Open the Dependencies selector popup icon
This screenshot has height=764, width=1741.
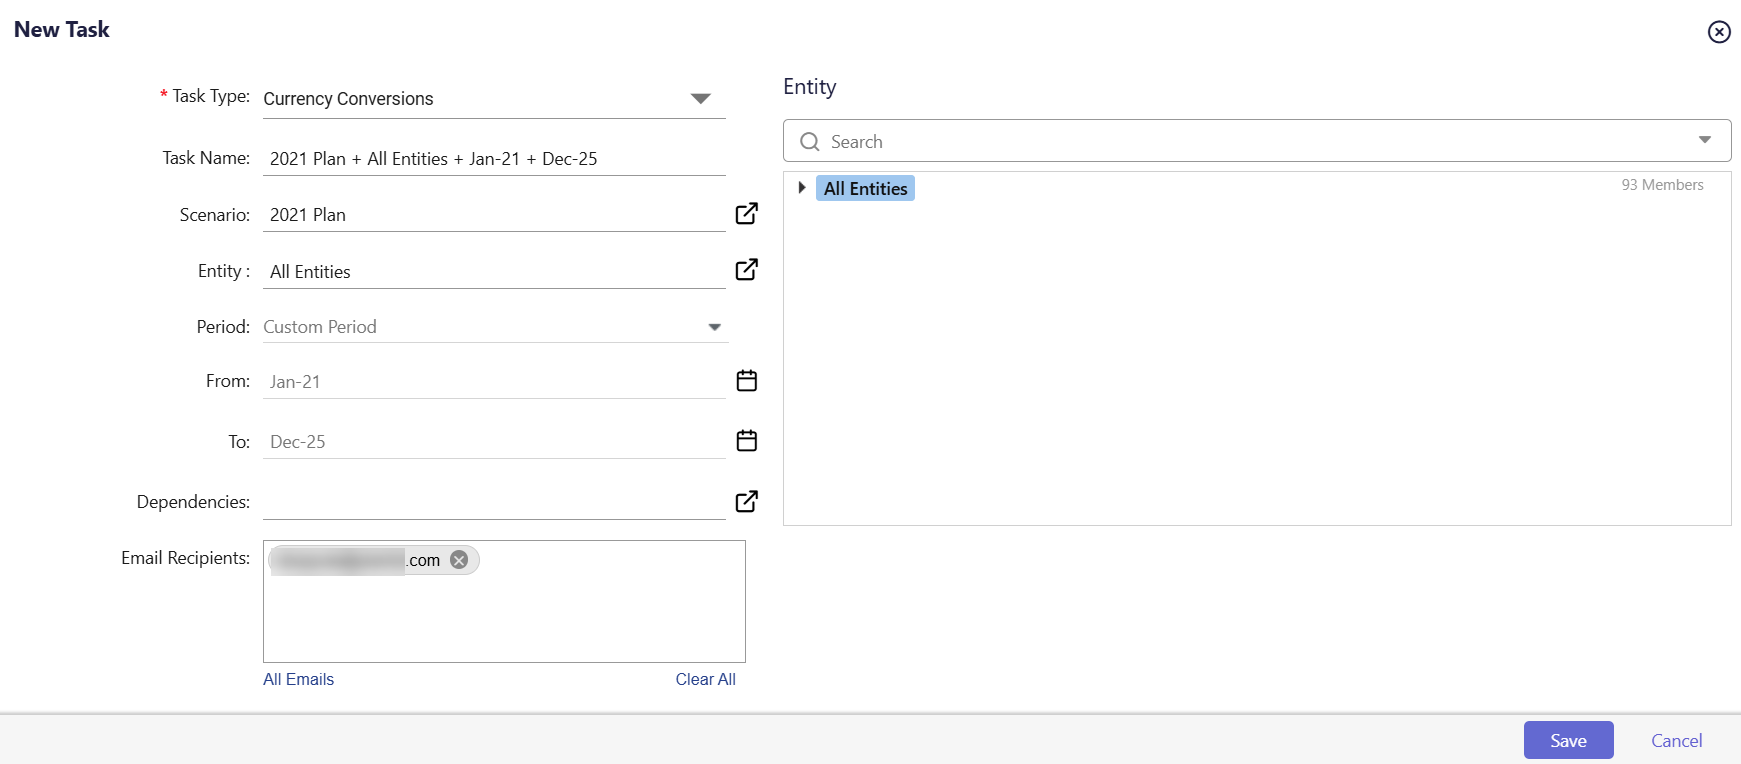pos(746,501)
